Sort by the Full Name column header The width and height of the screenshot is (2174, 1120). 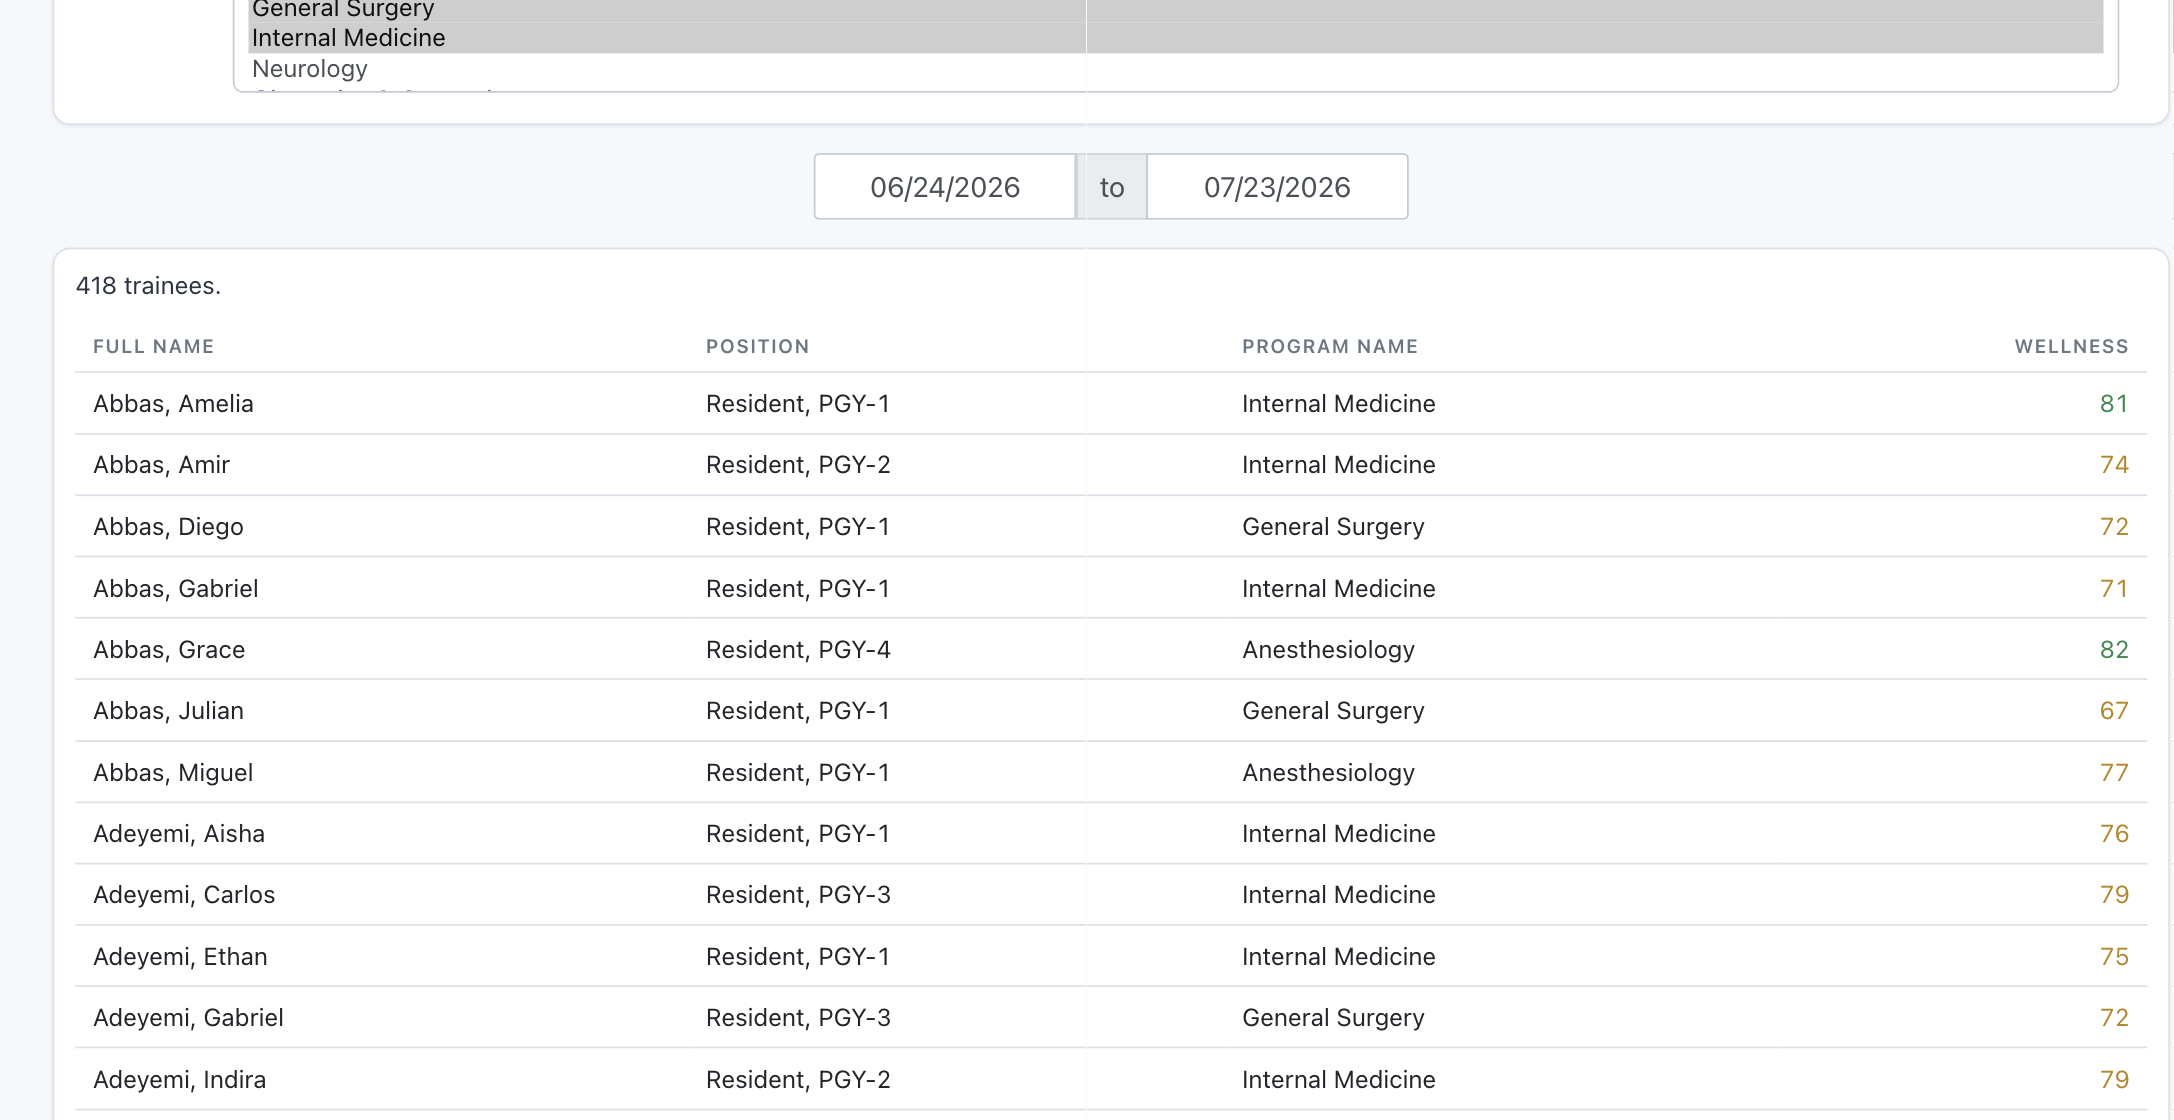(154, 347)
